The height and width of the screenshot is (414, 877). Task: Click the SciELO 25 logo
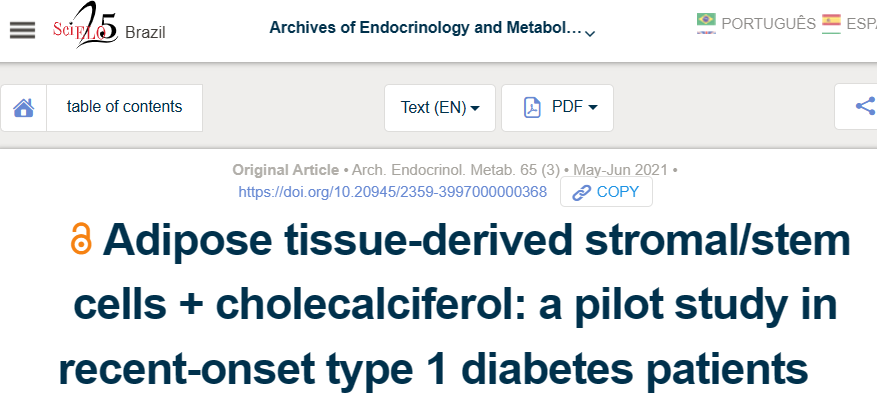point(85,25)
